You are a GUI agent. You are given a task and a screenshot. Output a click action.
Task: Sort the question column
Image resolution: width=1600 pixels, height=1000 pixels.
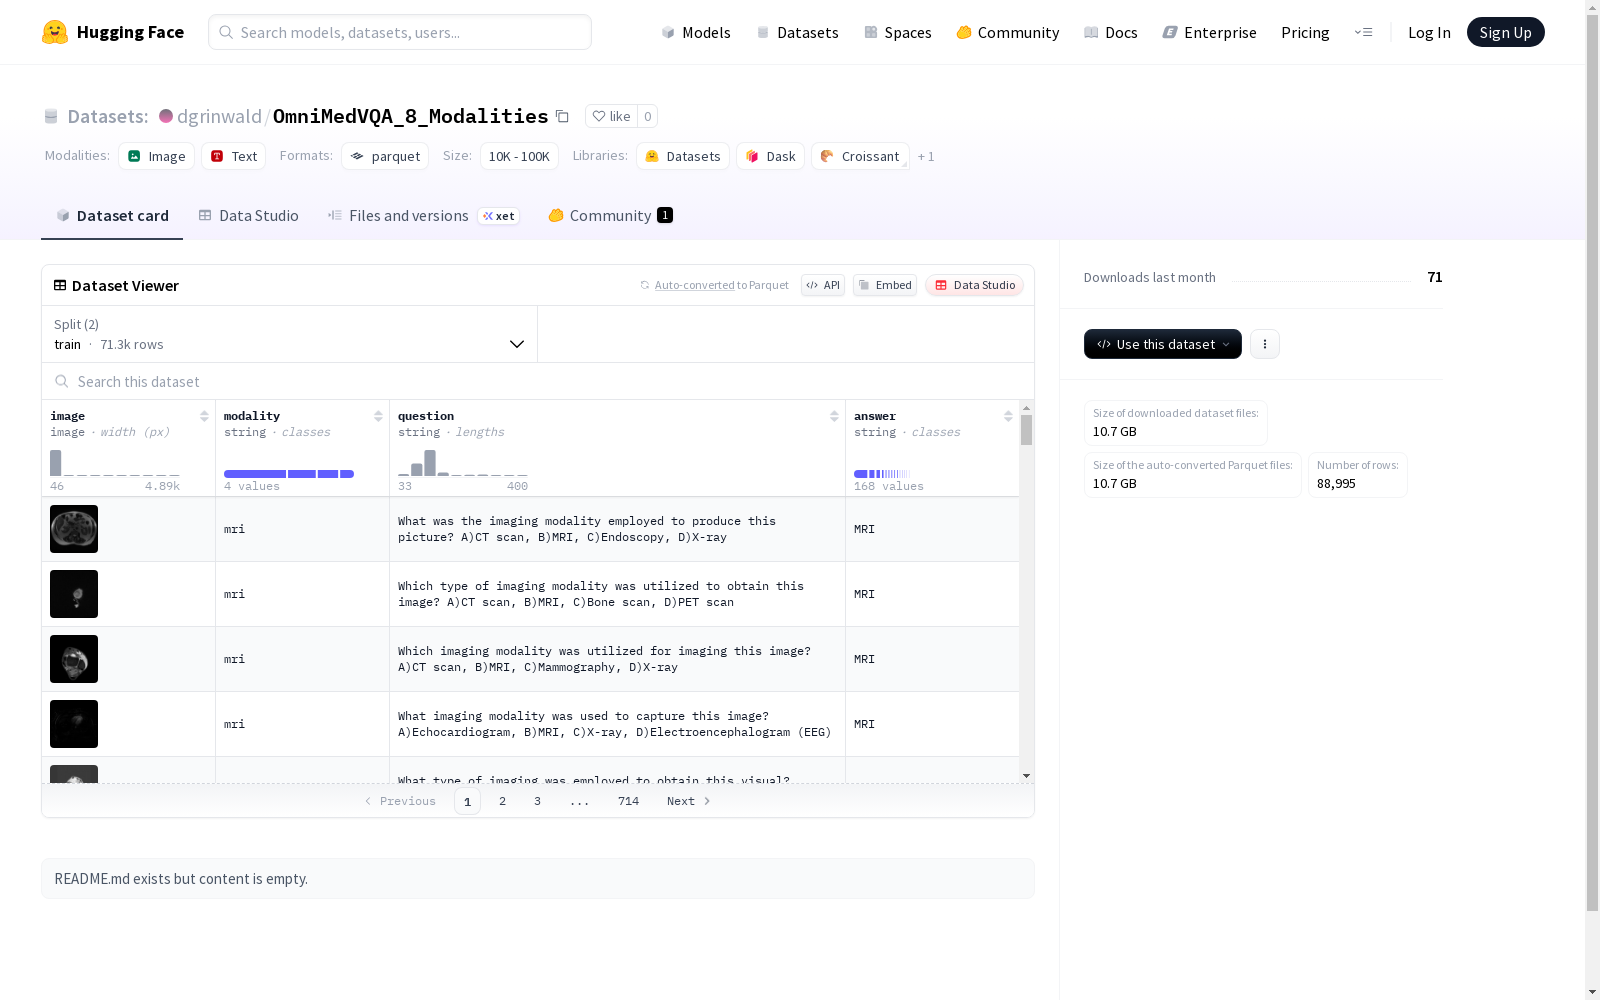click(x=834, y=416)
